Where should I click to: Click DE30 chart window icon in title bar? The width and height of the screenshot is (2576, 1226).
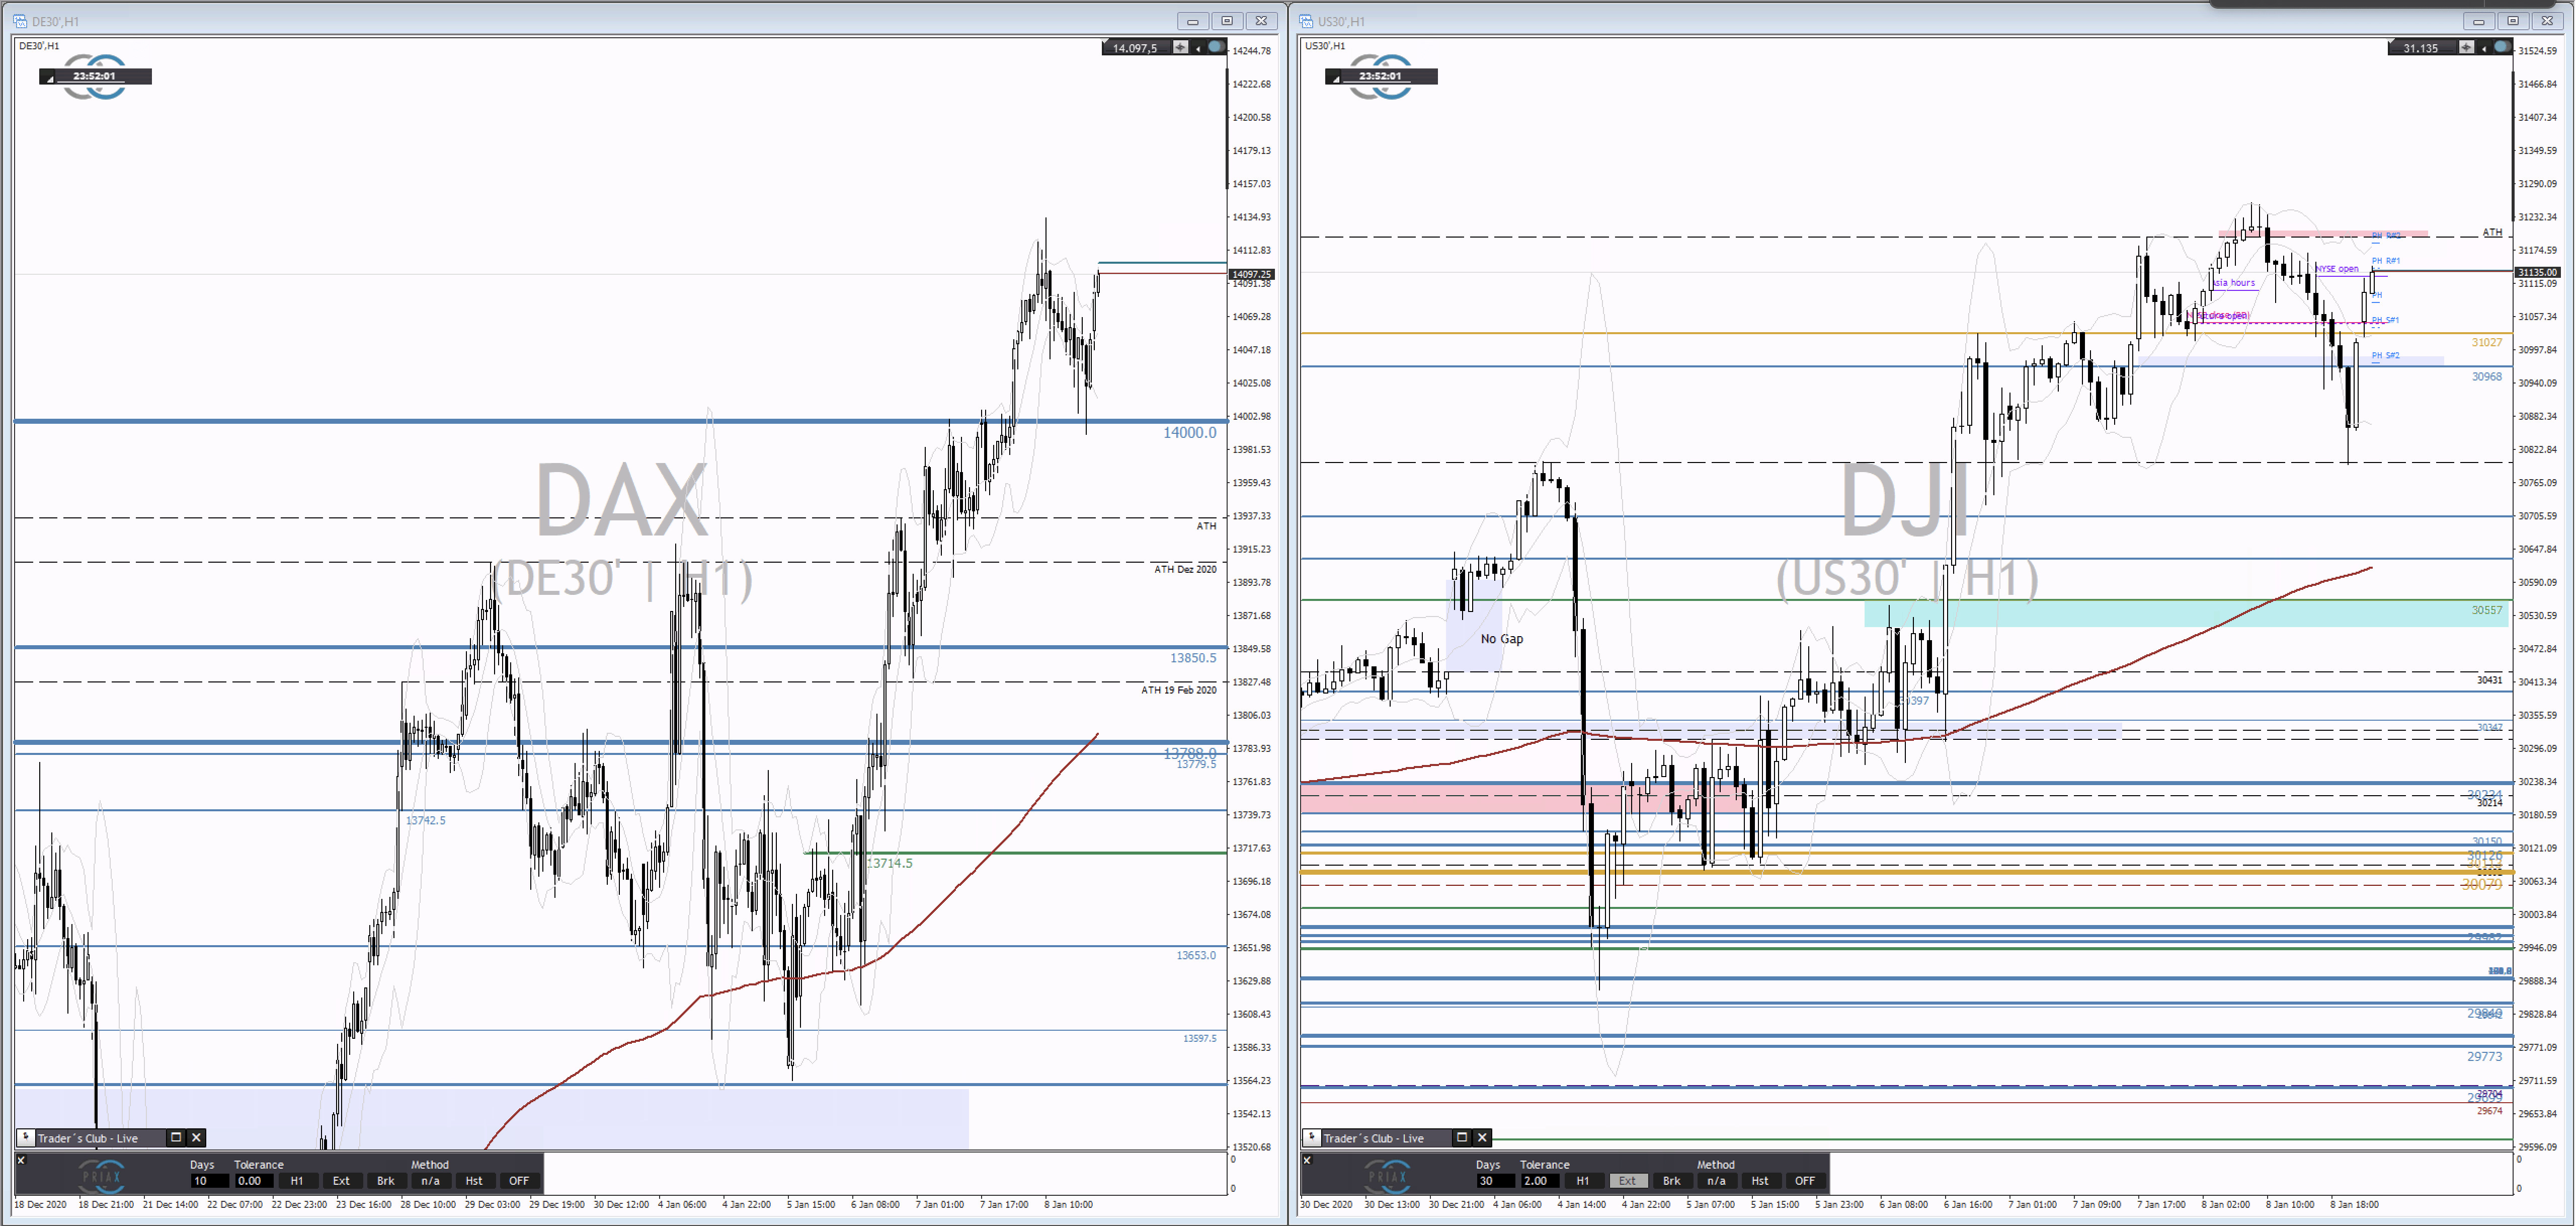click(20, 21)
